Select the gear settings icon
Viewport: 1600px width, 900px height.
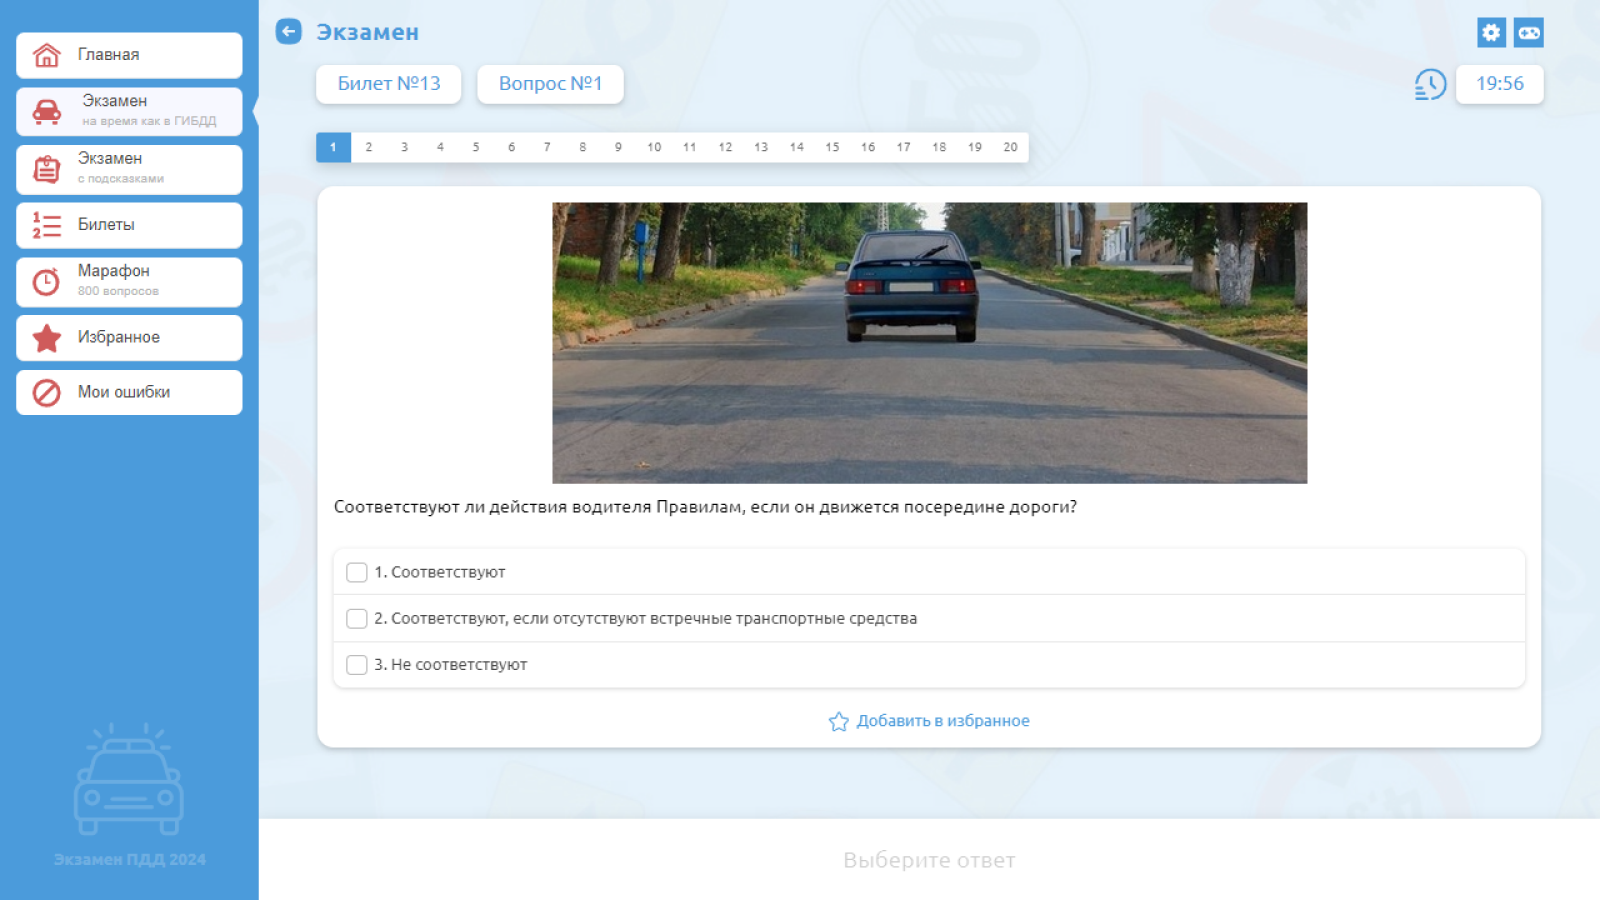tap(1491, 32)
